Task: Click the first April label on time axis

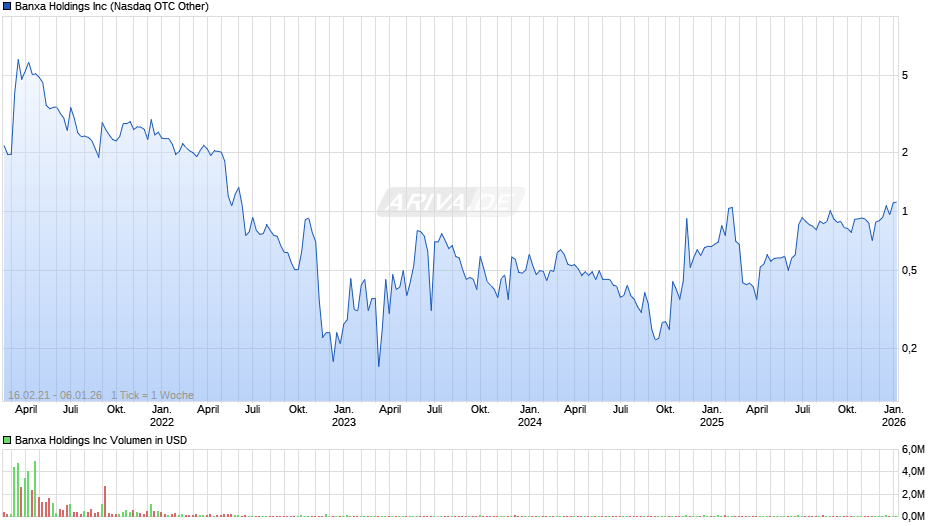Action: coord(26,410)
